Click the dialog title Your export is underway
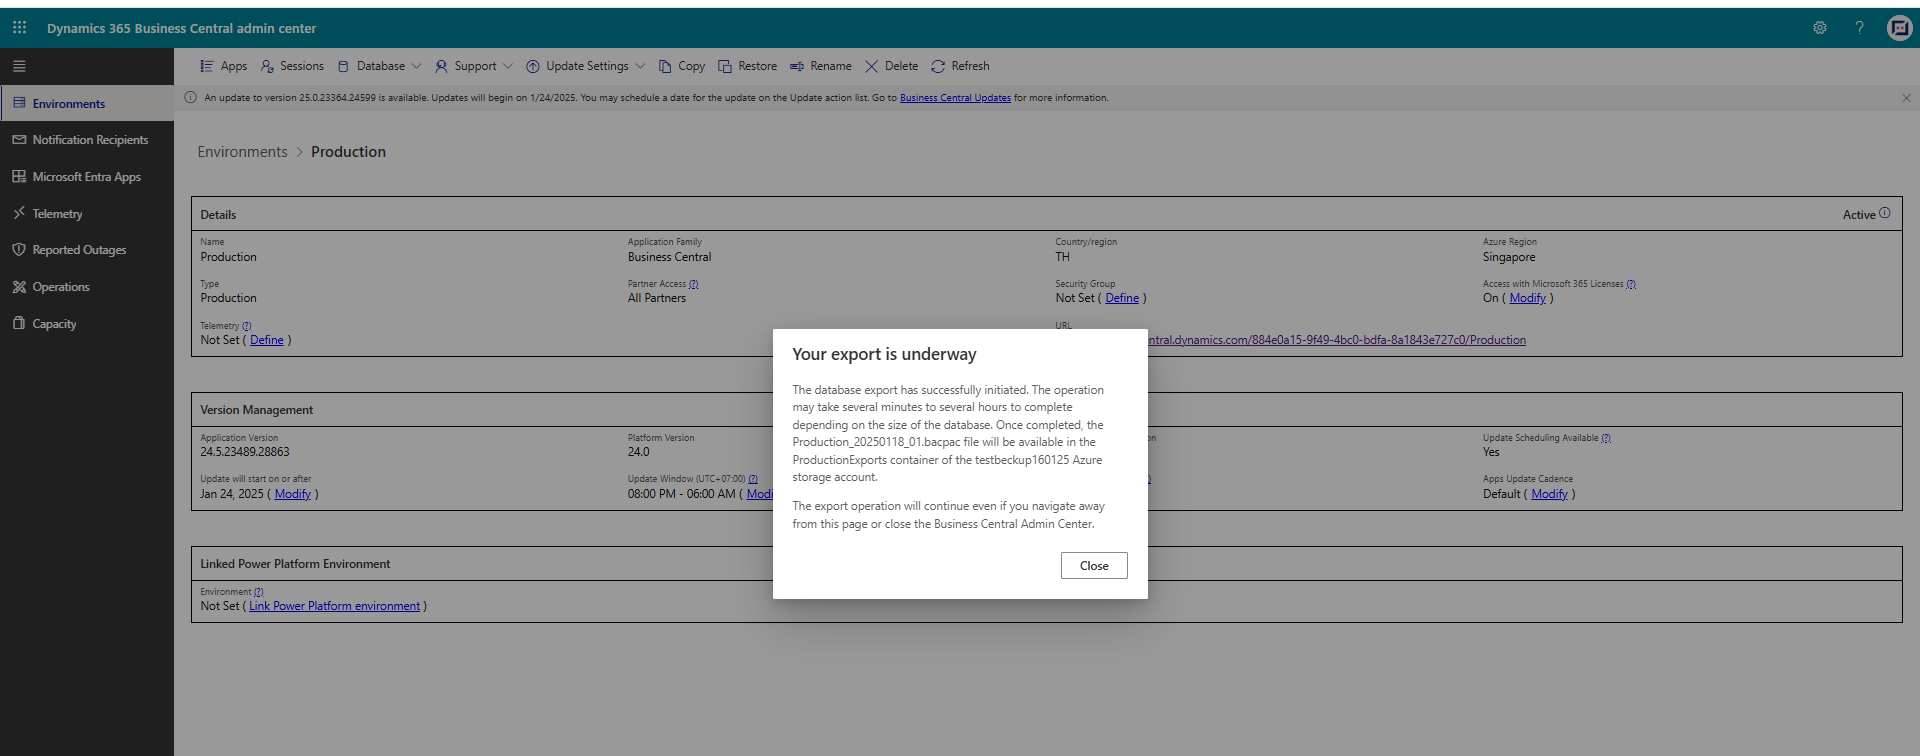The height and width of the screenshot is (756, 1920). tap(884, 354)
